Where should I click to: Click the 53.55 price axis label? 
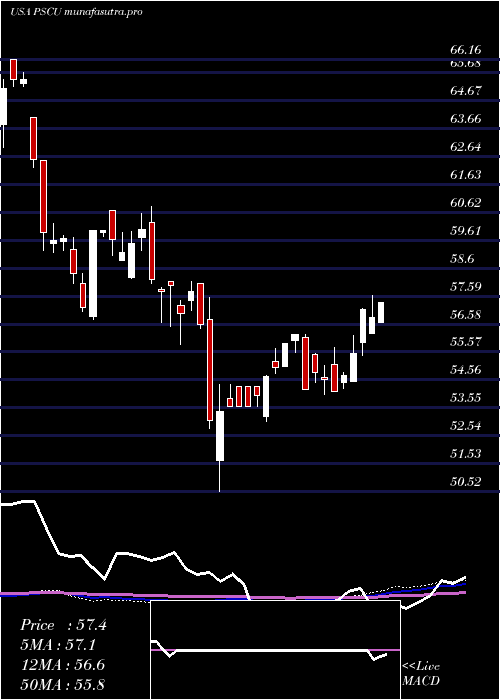coord(465,398)
